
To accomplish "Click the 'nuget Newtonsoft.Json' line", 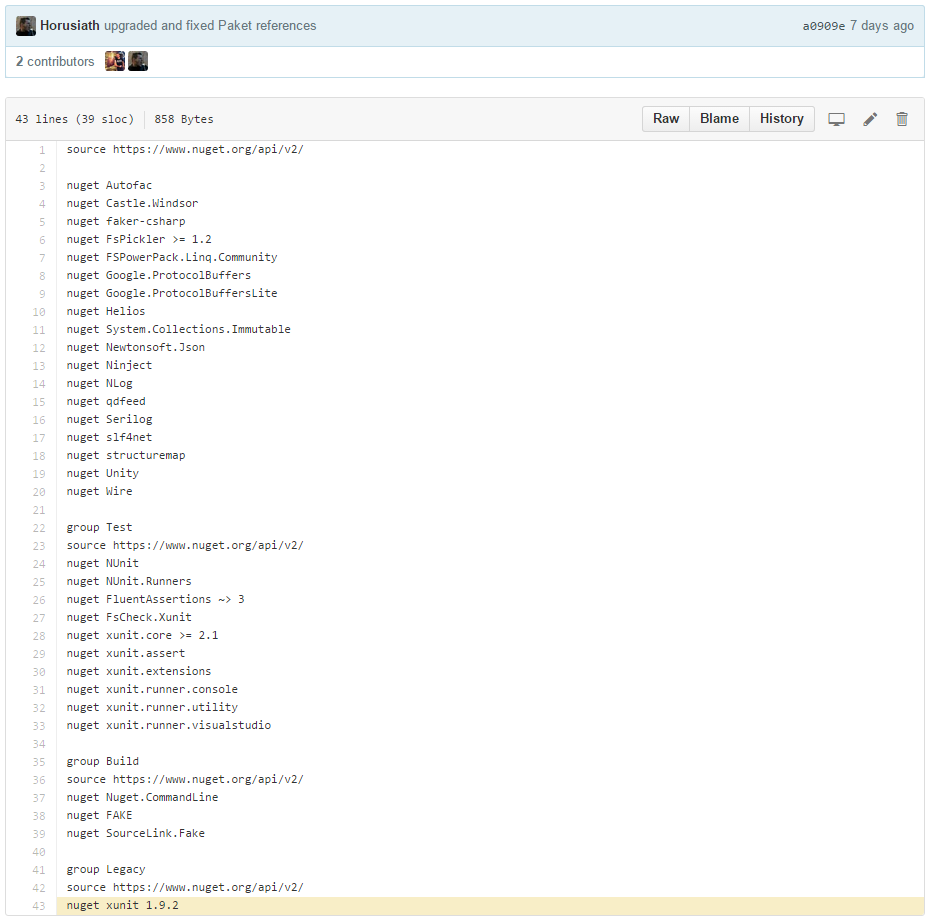I will (136, 347).
